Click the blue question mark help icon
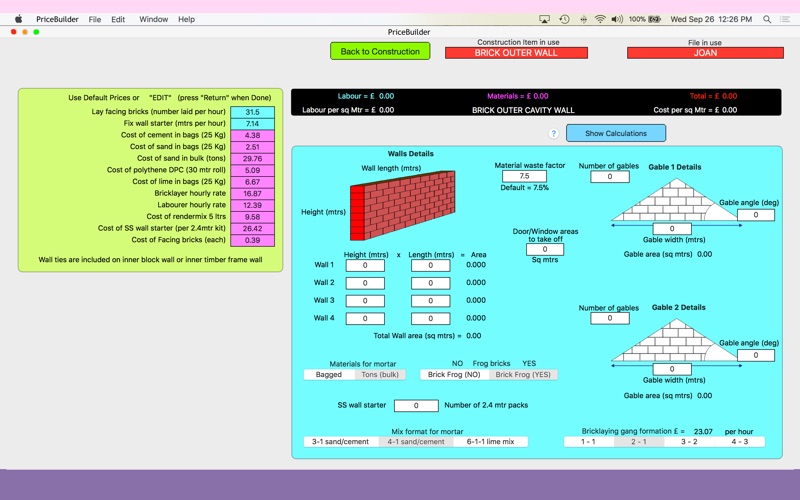This screenshot has height=500, width=800. pos(554,134)
